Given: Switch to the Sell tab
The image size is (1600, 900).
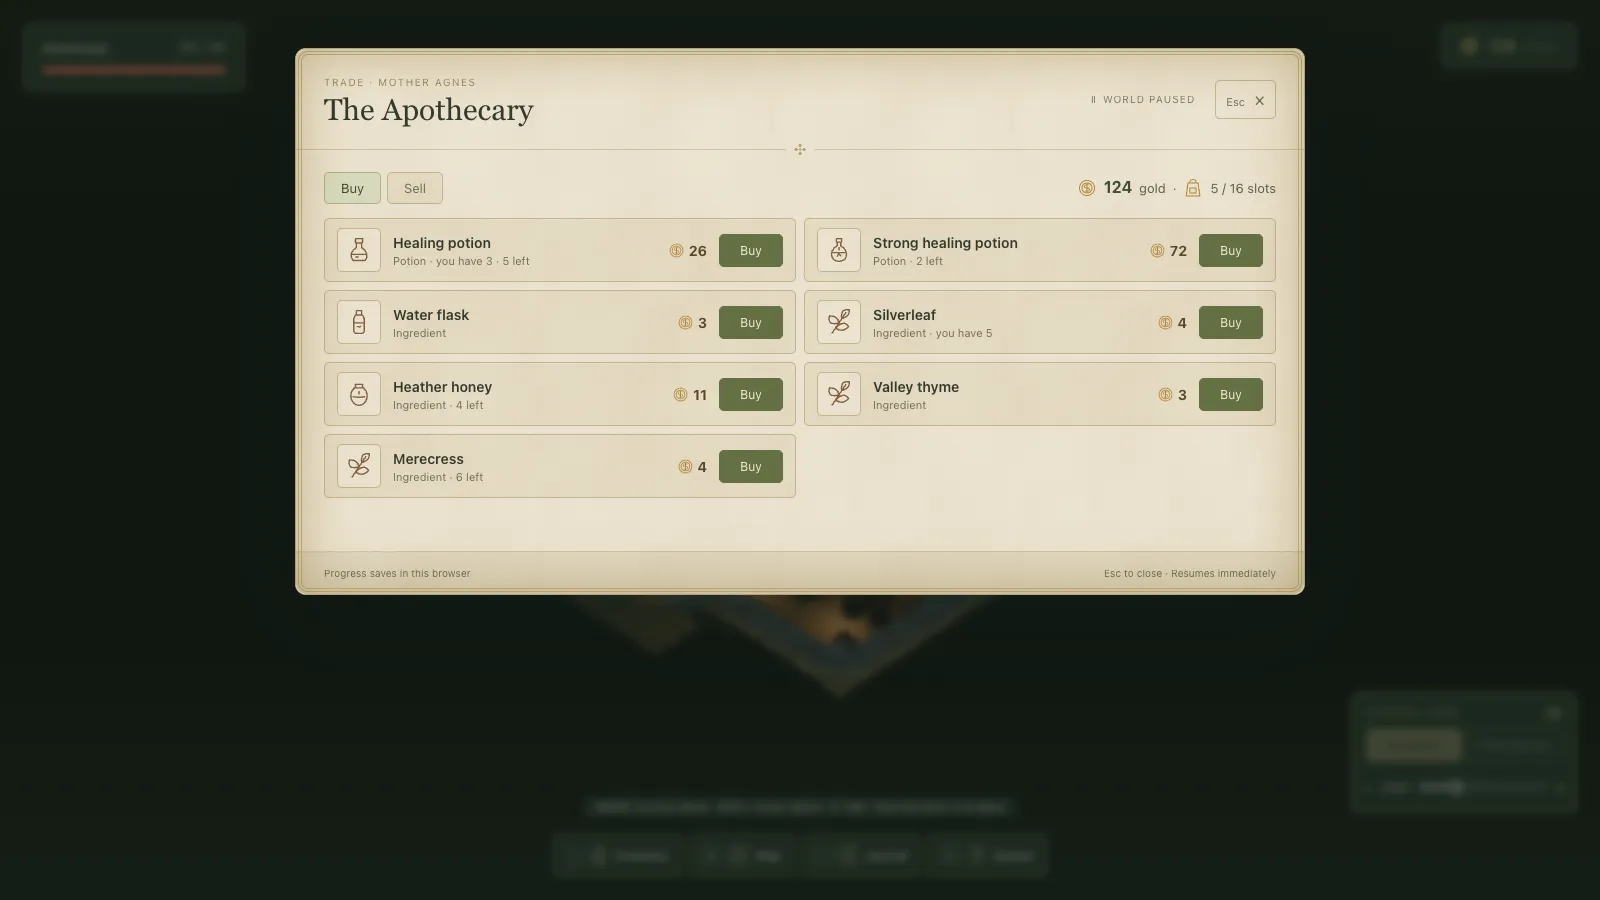Looking at the screenshot, I should coord(415,188).
